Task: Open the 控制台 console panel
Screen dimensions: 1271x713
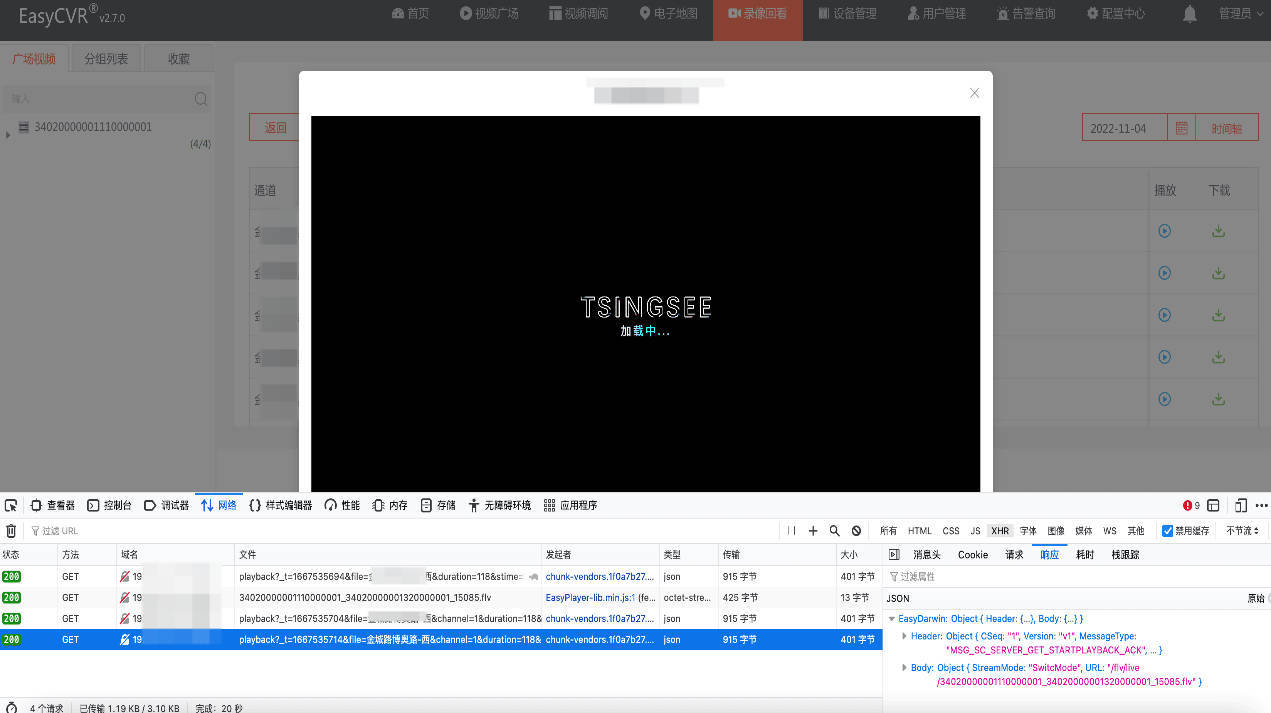Action: pos(109,505)
